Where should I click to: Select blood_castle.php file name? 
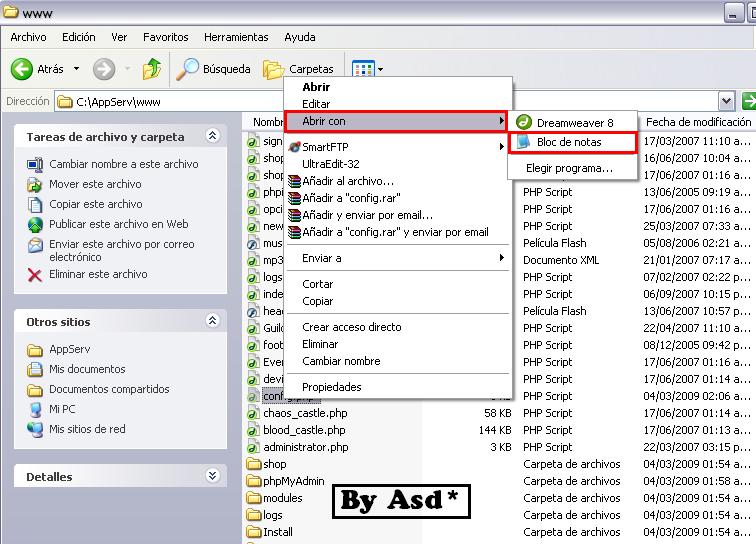pos(304,430)
